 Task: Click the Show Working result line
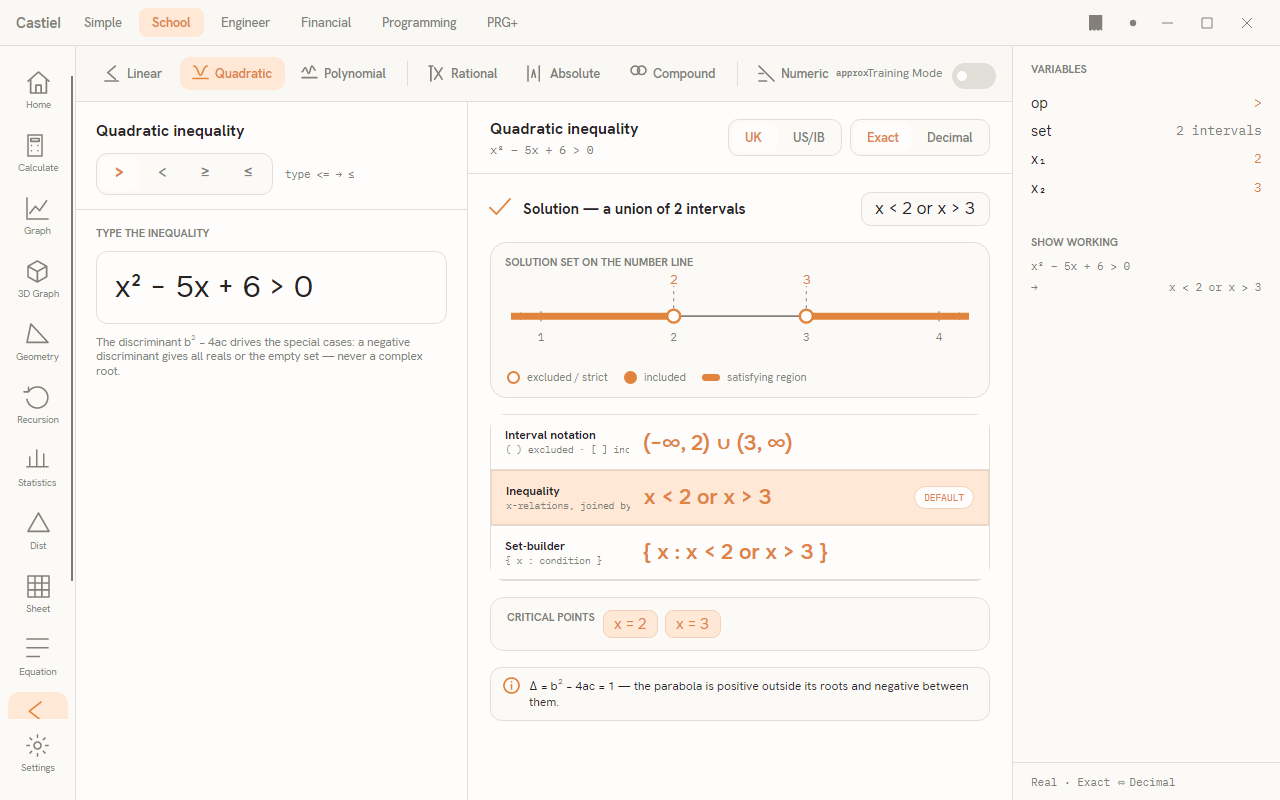click(1146, 287)
